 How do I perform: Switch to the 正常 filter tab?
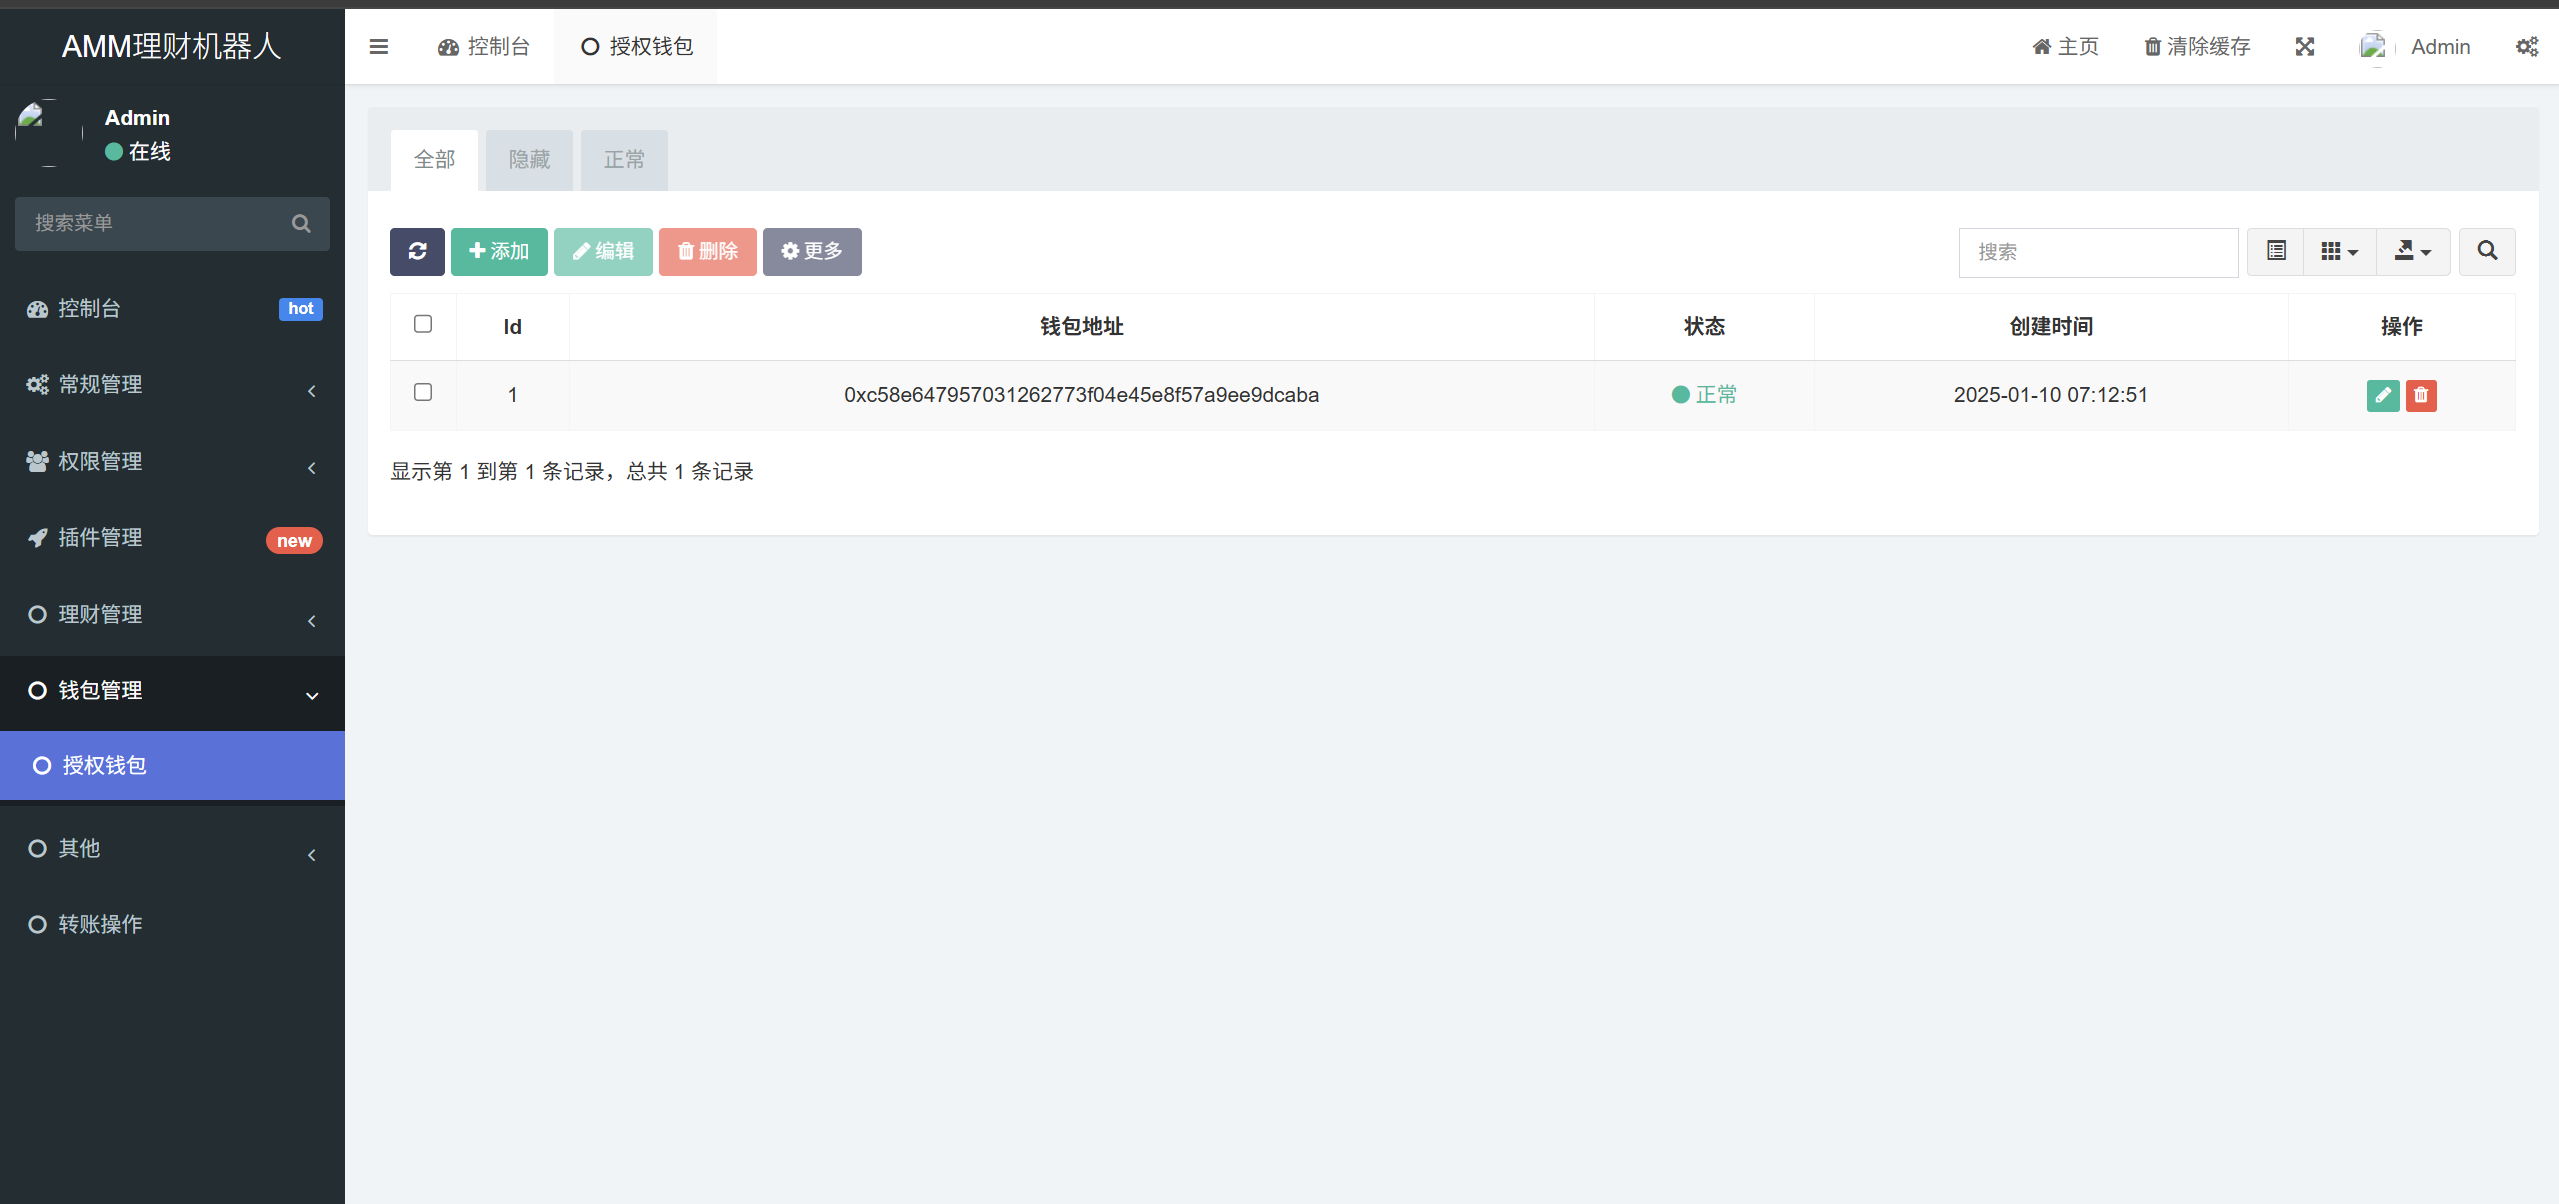[624, 160]
